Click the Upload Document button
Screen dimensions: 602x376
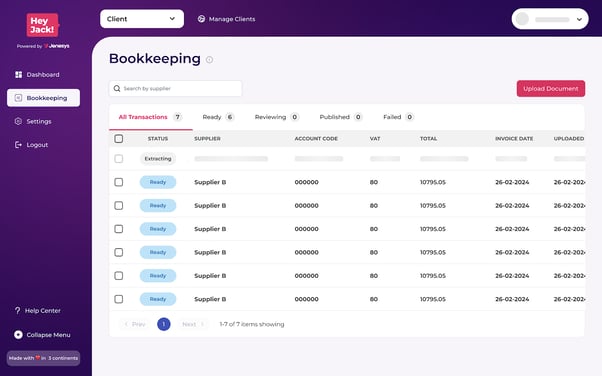click(x=551, y=88)
